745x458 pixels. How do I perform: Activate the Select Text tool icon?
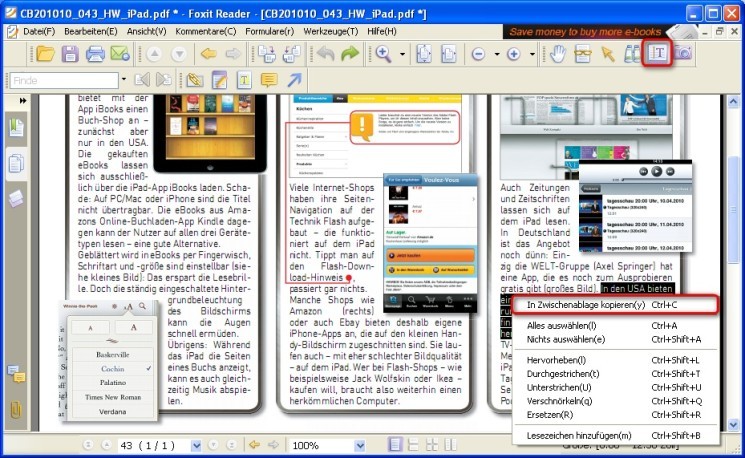coord(657,53)
